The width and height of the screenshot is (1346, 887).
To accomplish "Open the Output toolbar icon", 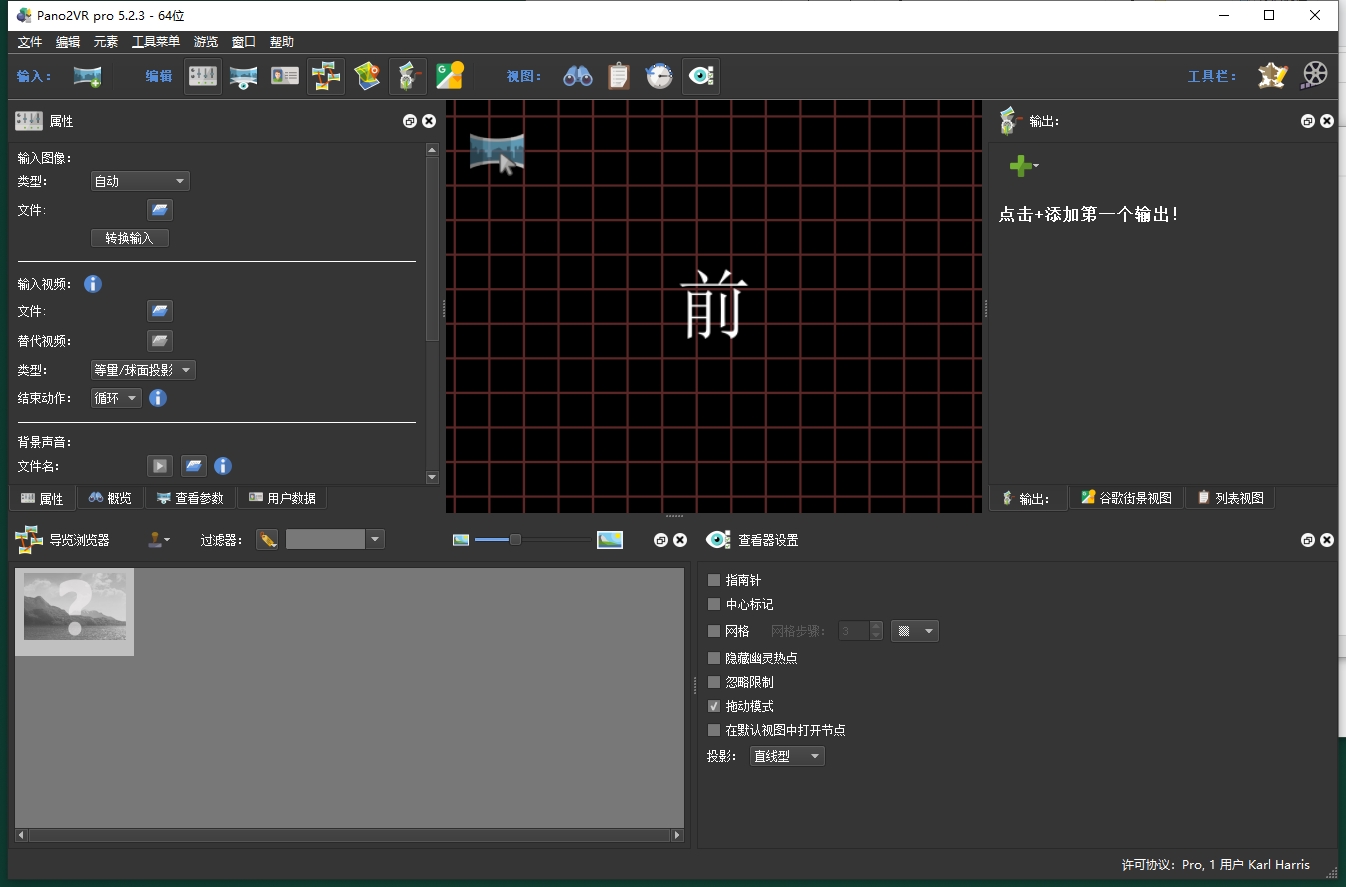I will [x=408, y=76].
